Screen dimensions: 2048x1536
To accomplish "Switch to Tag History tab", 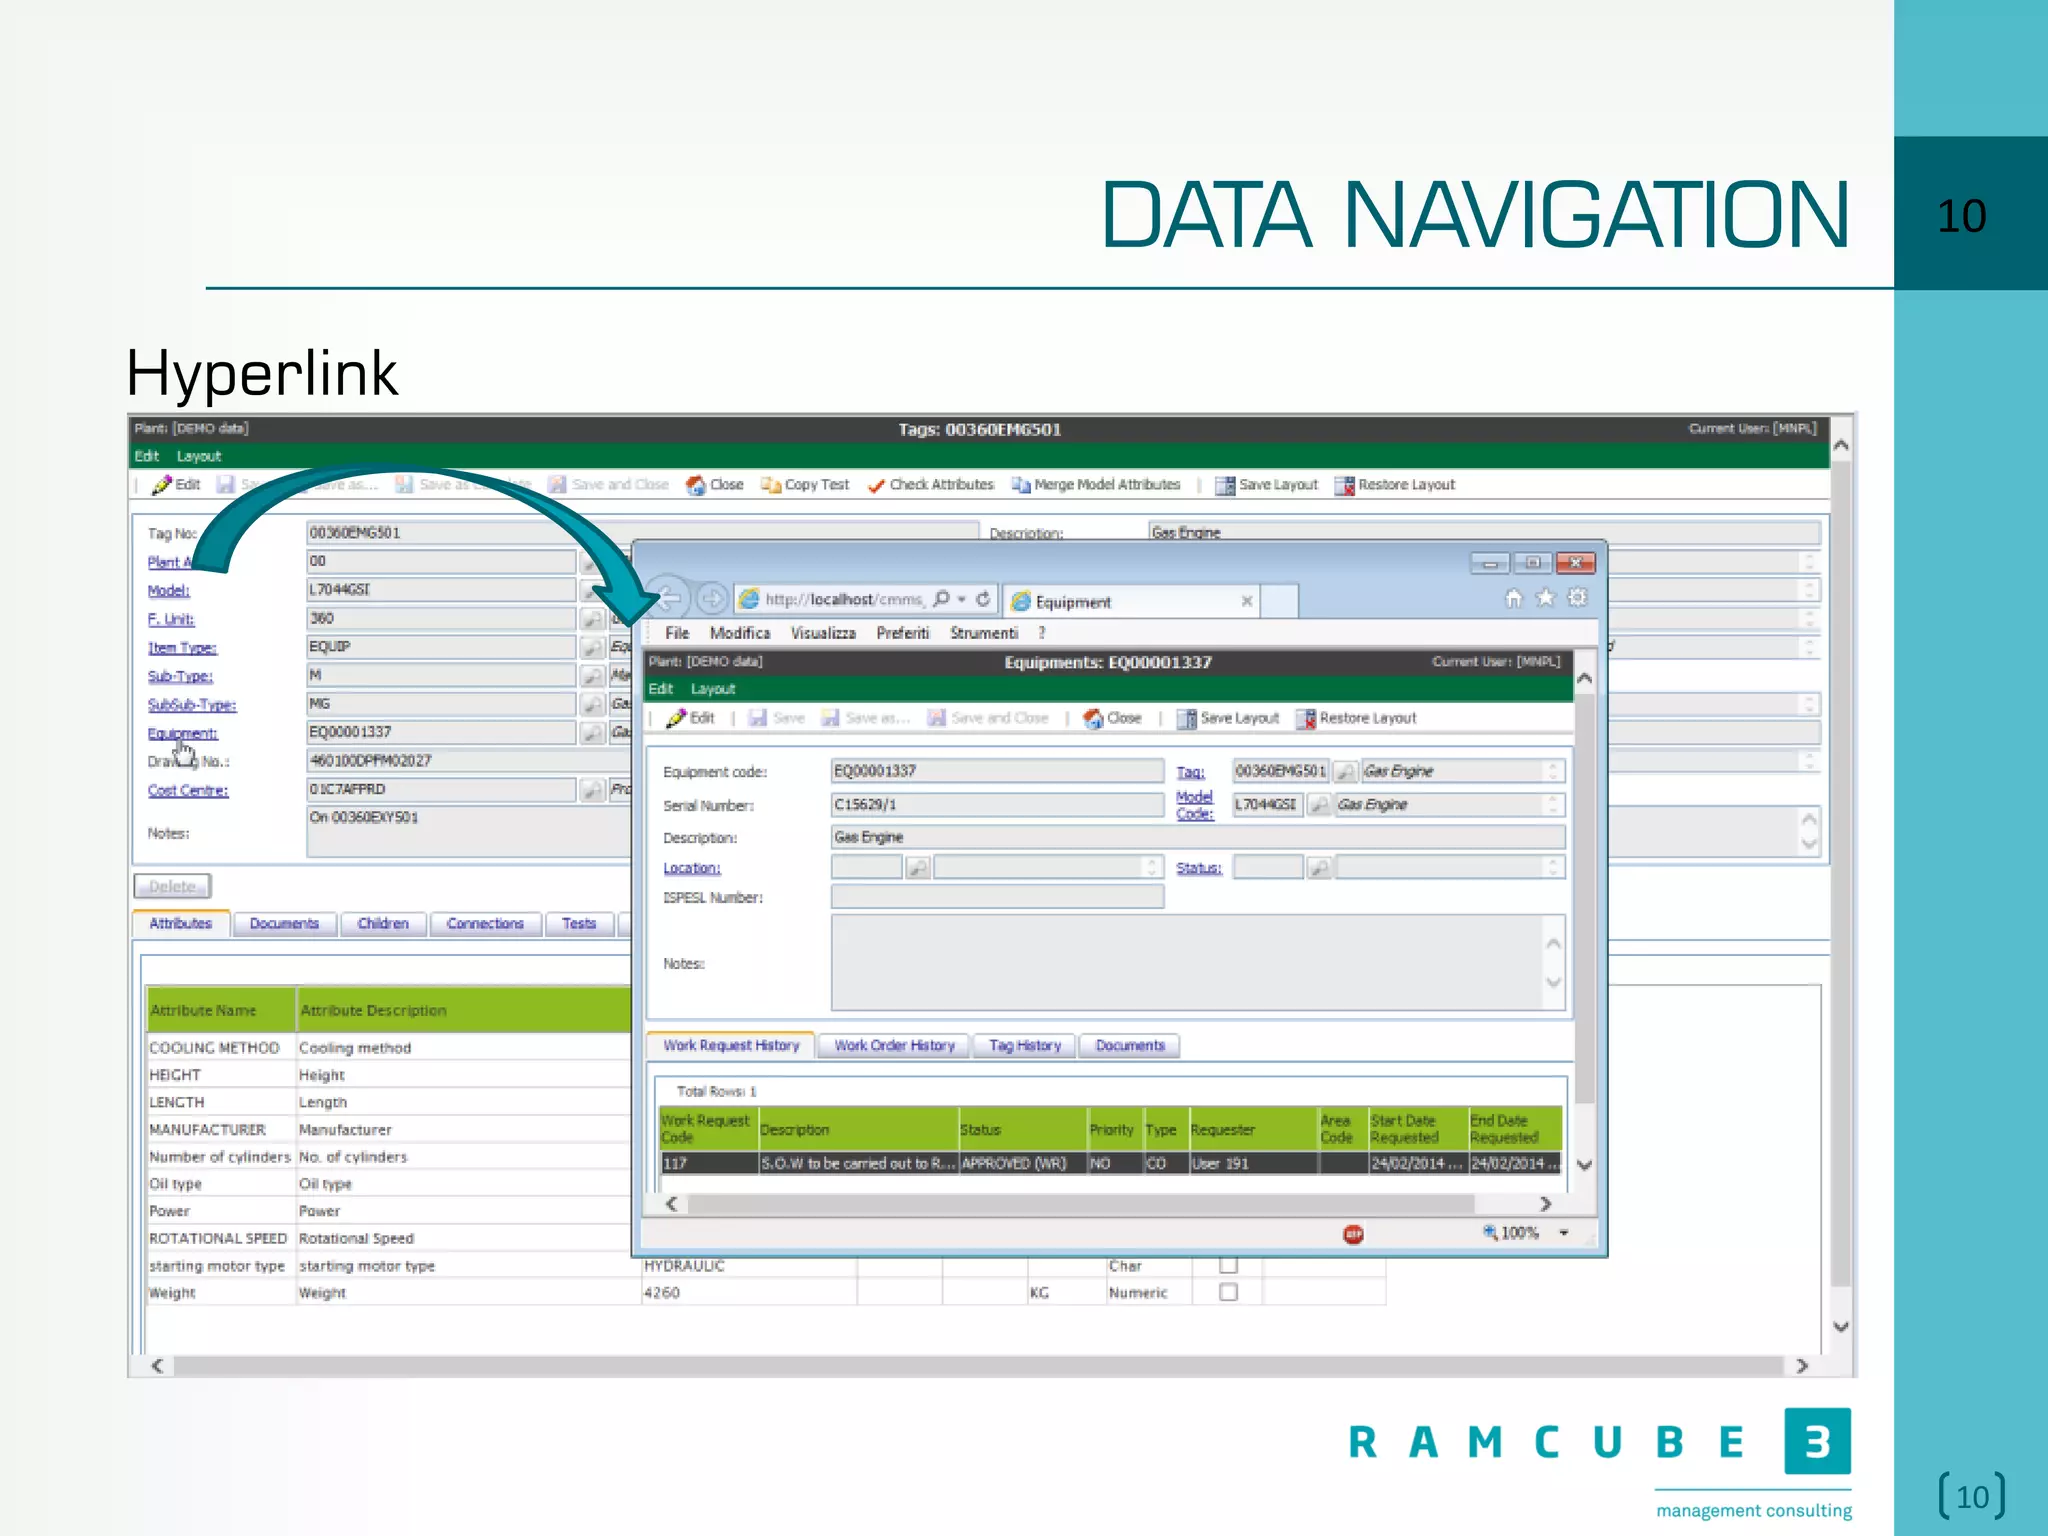I will coord(1024,1045).
